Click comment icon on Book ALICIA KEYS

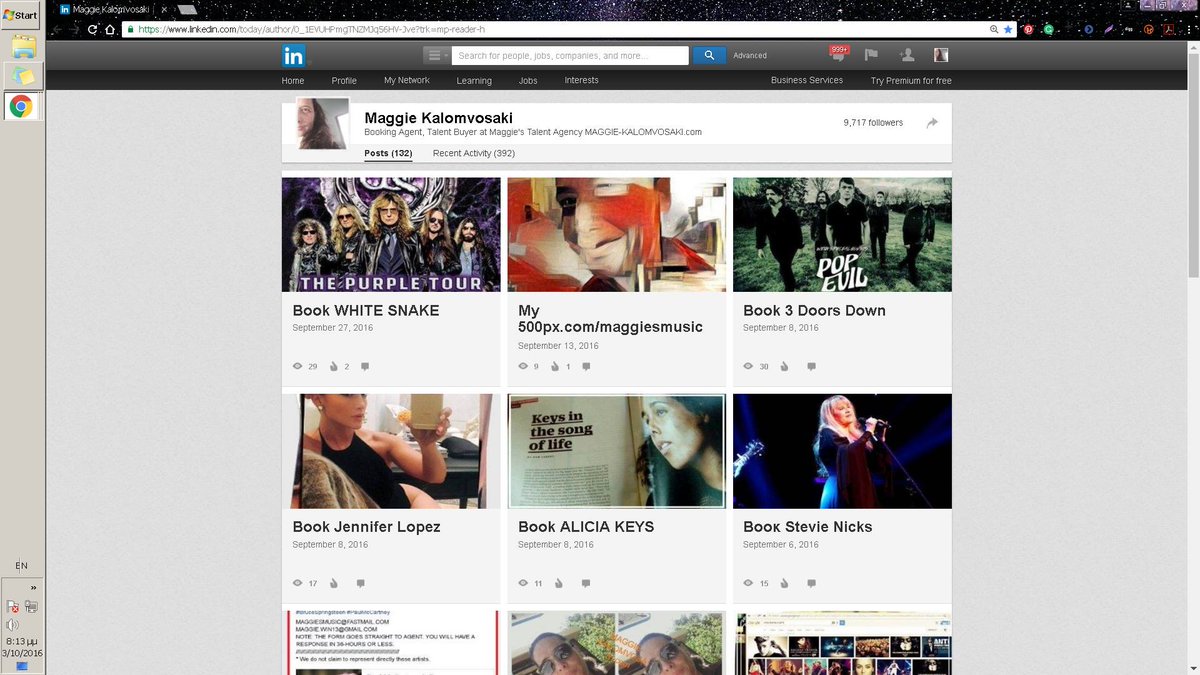click(x=586, y=583)
